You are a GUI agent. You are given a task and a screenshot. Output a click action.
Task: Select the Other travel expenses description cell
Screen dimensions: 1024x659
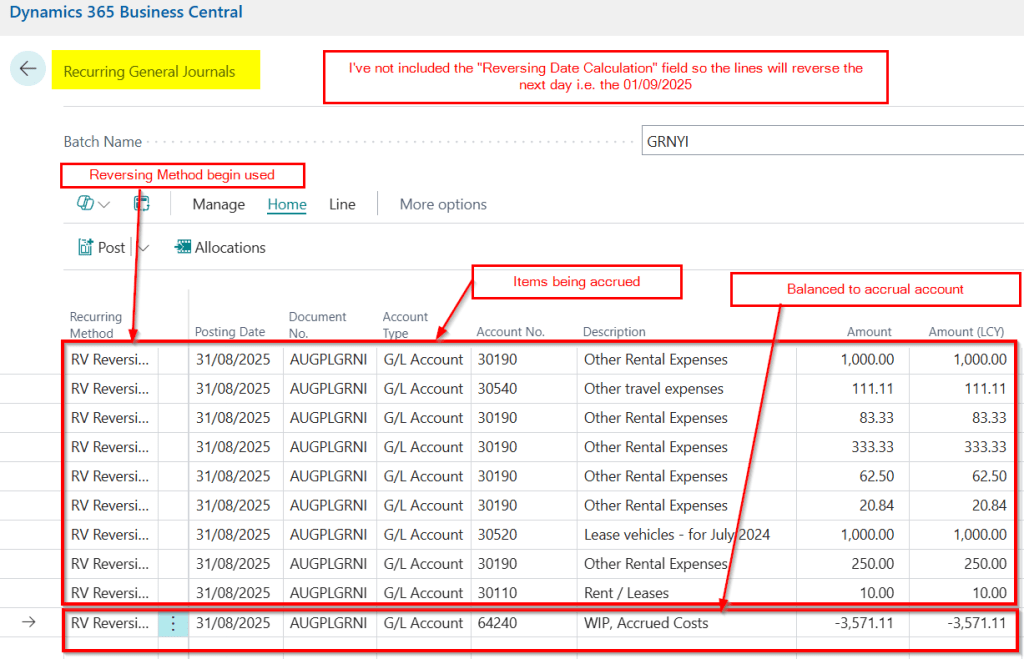654,389
